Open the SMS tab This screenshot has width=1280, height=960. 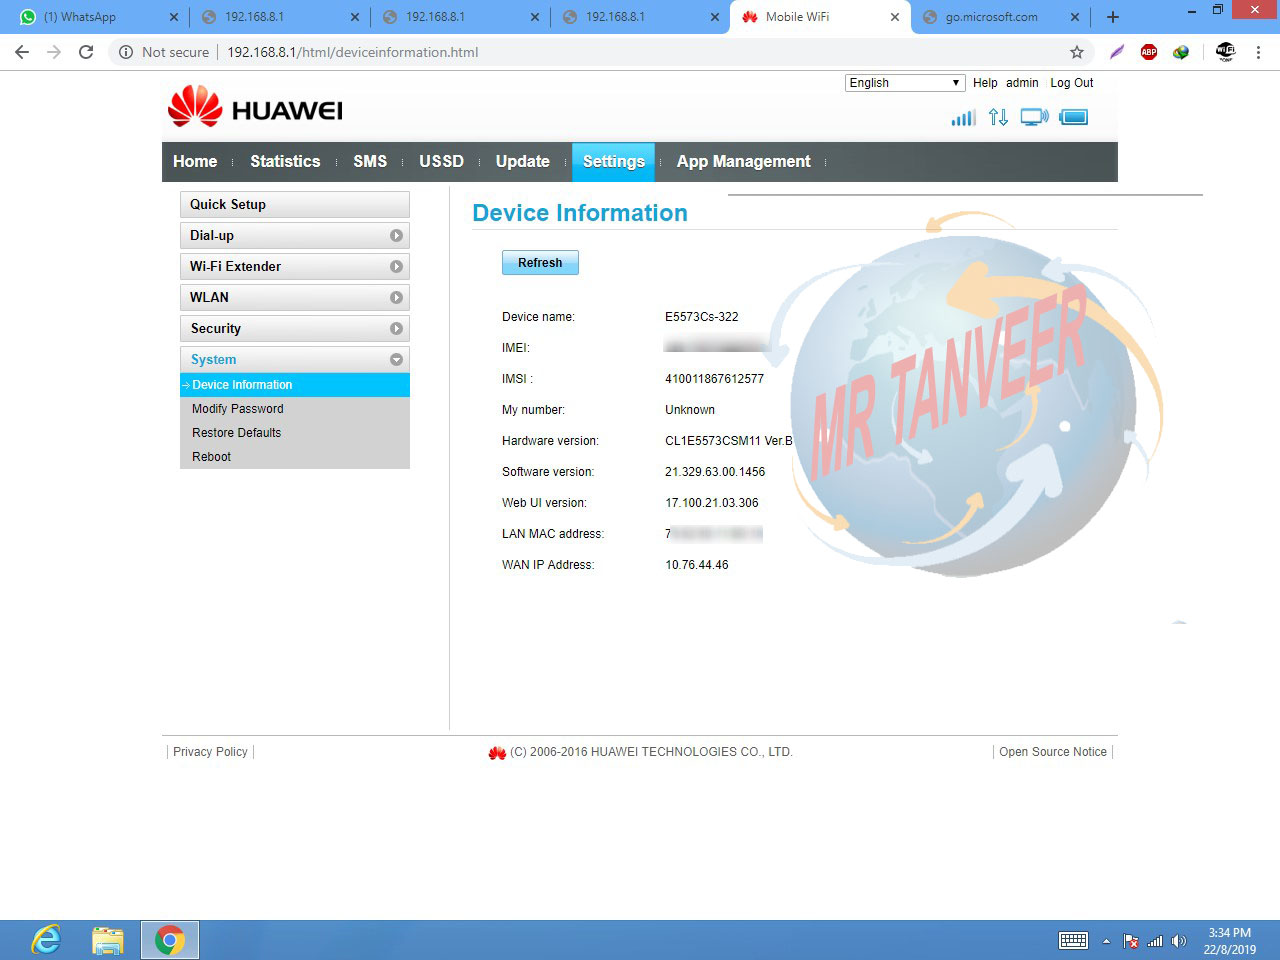click(x=370, y=162)
